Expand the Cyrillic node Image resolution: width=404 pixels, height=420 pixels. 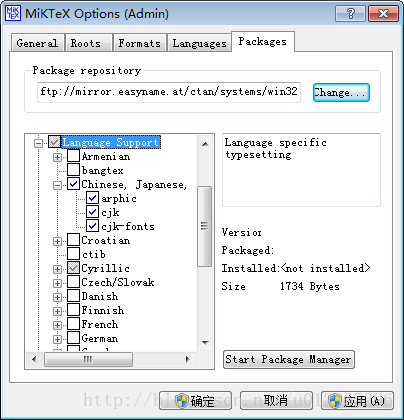(x=57, y=269)
